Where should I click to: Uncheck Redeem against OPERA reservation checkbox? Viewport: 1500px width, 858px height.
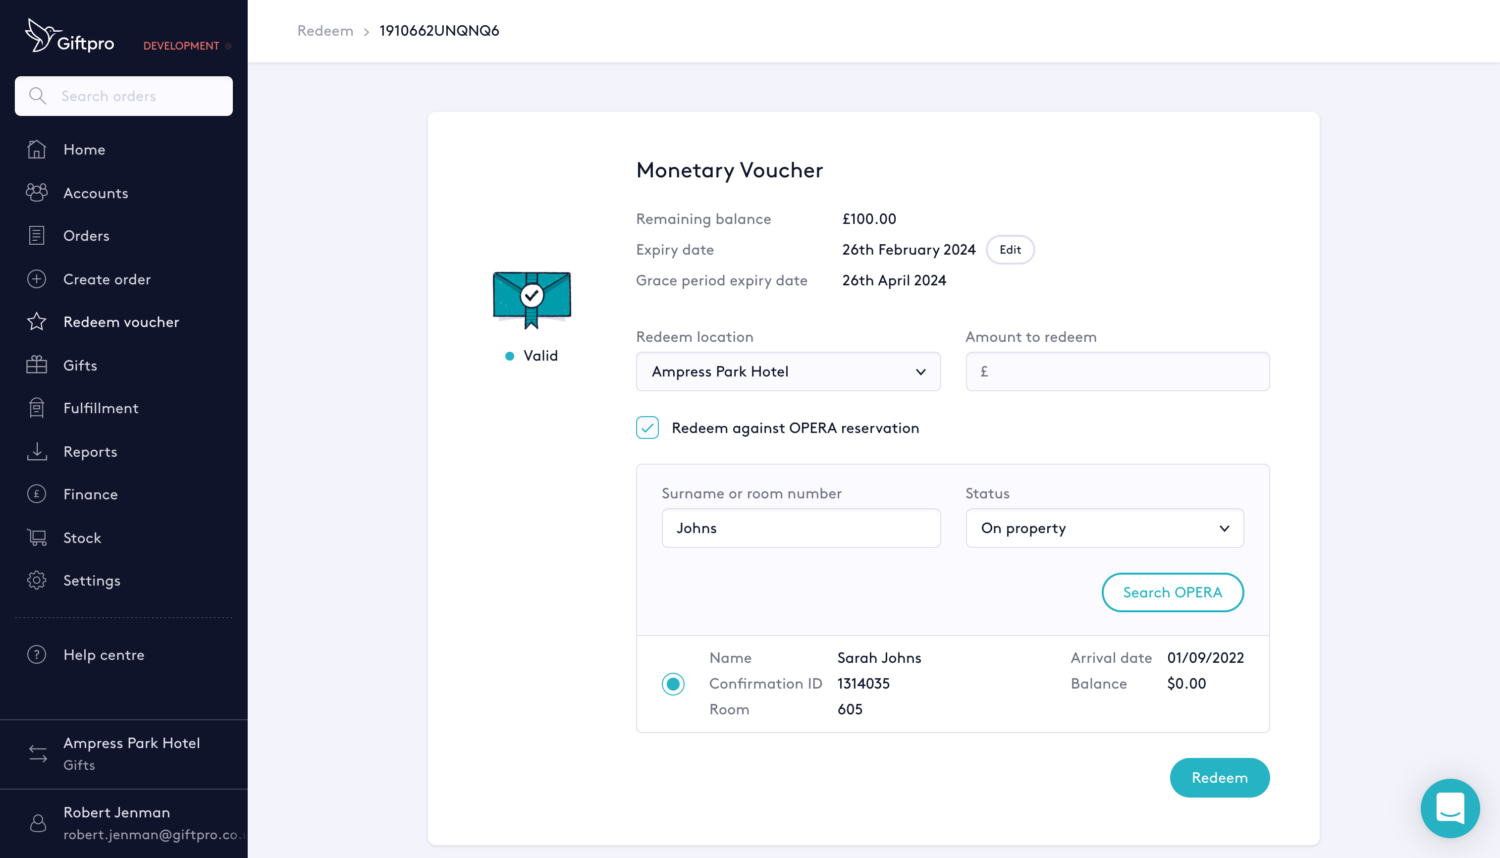648,428
